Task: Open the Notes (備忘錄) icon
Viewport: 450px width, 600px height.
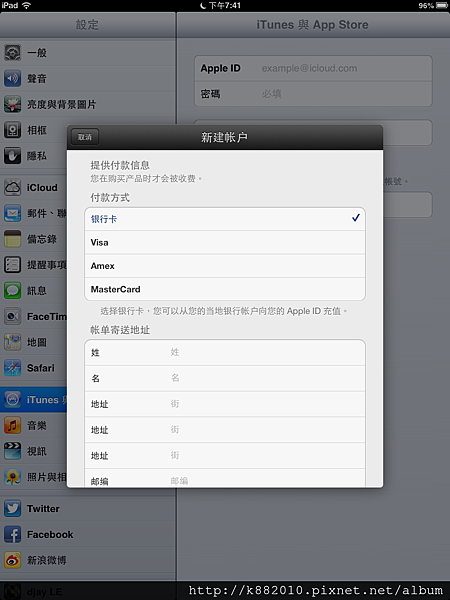Action: [12, 239]
